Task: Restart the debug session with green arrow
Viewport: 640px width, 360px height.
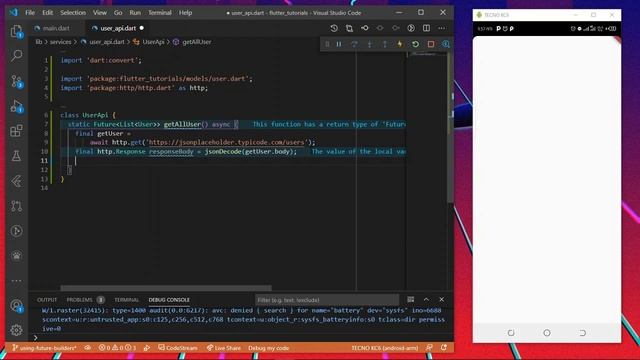Action: (x=416, y=44)
